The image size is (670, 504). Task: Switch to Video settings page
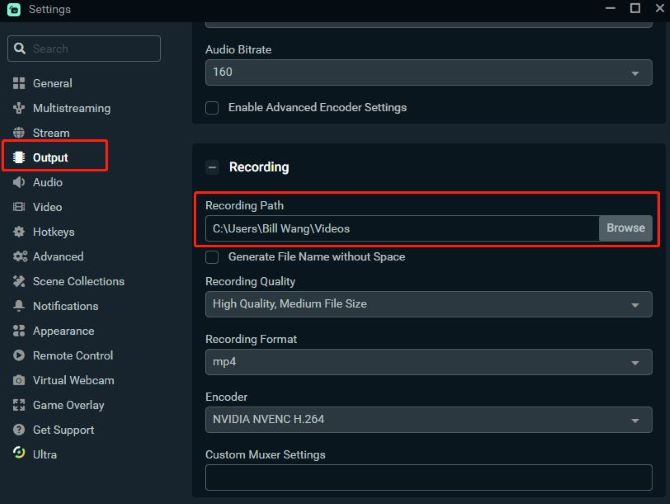point(47,207)
